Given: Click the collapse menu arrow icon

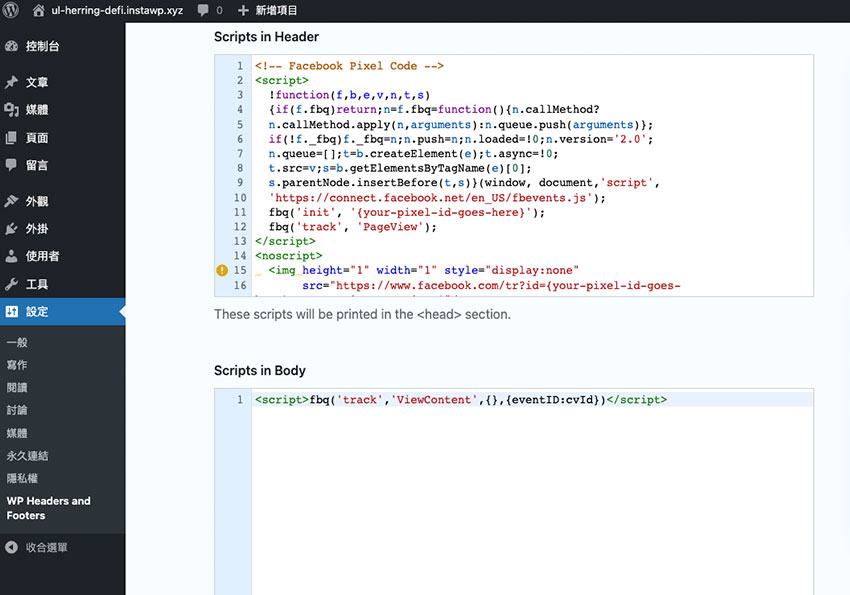Looking at the screenshot, I should coord(11,547).
